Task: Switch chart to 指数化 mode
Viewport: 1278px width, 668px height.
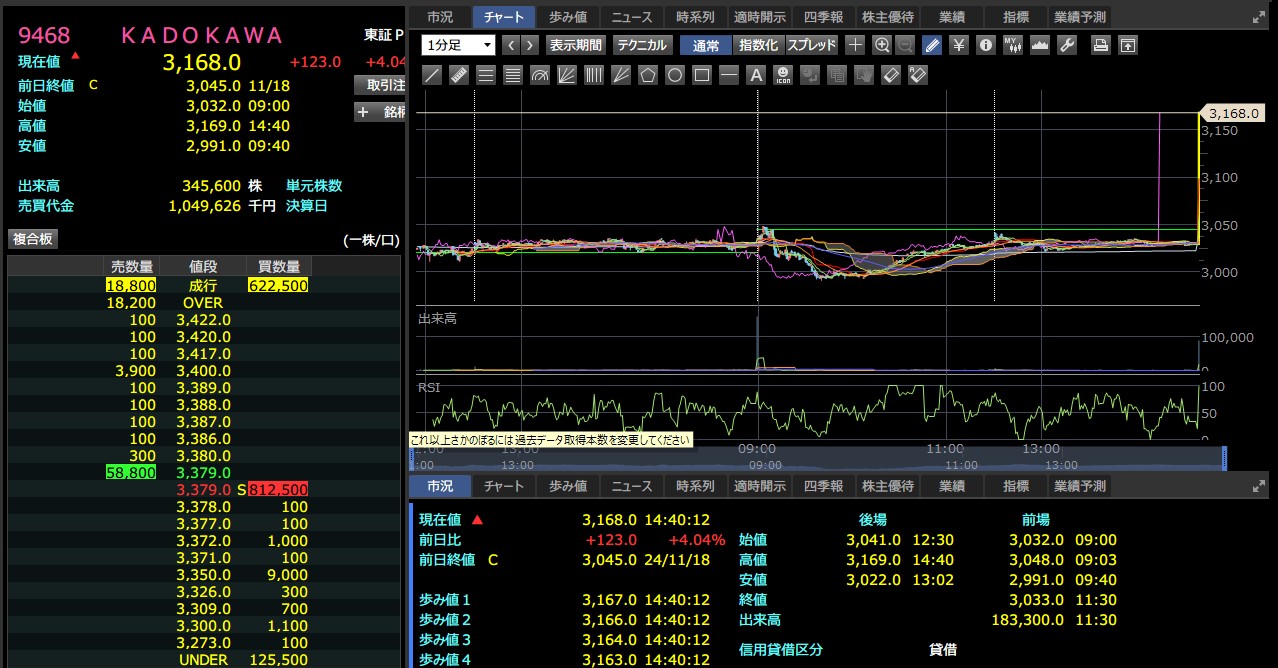Action: tap(758, 45)
